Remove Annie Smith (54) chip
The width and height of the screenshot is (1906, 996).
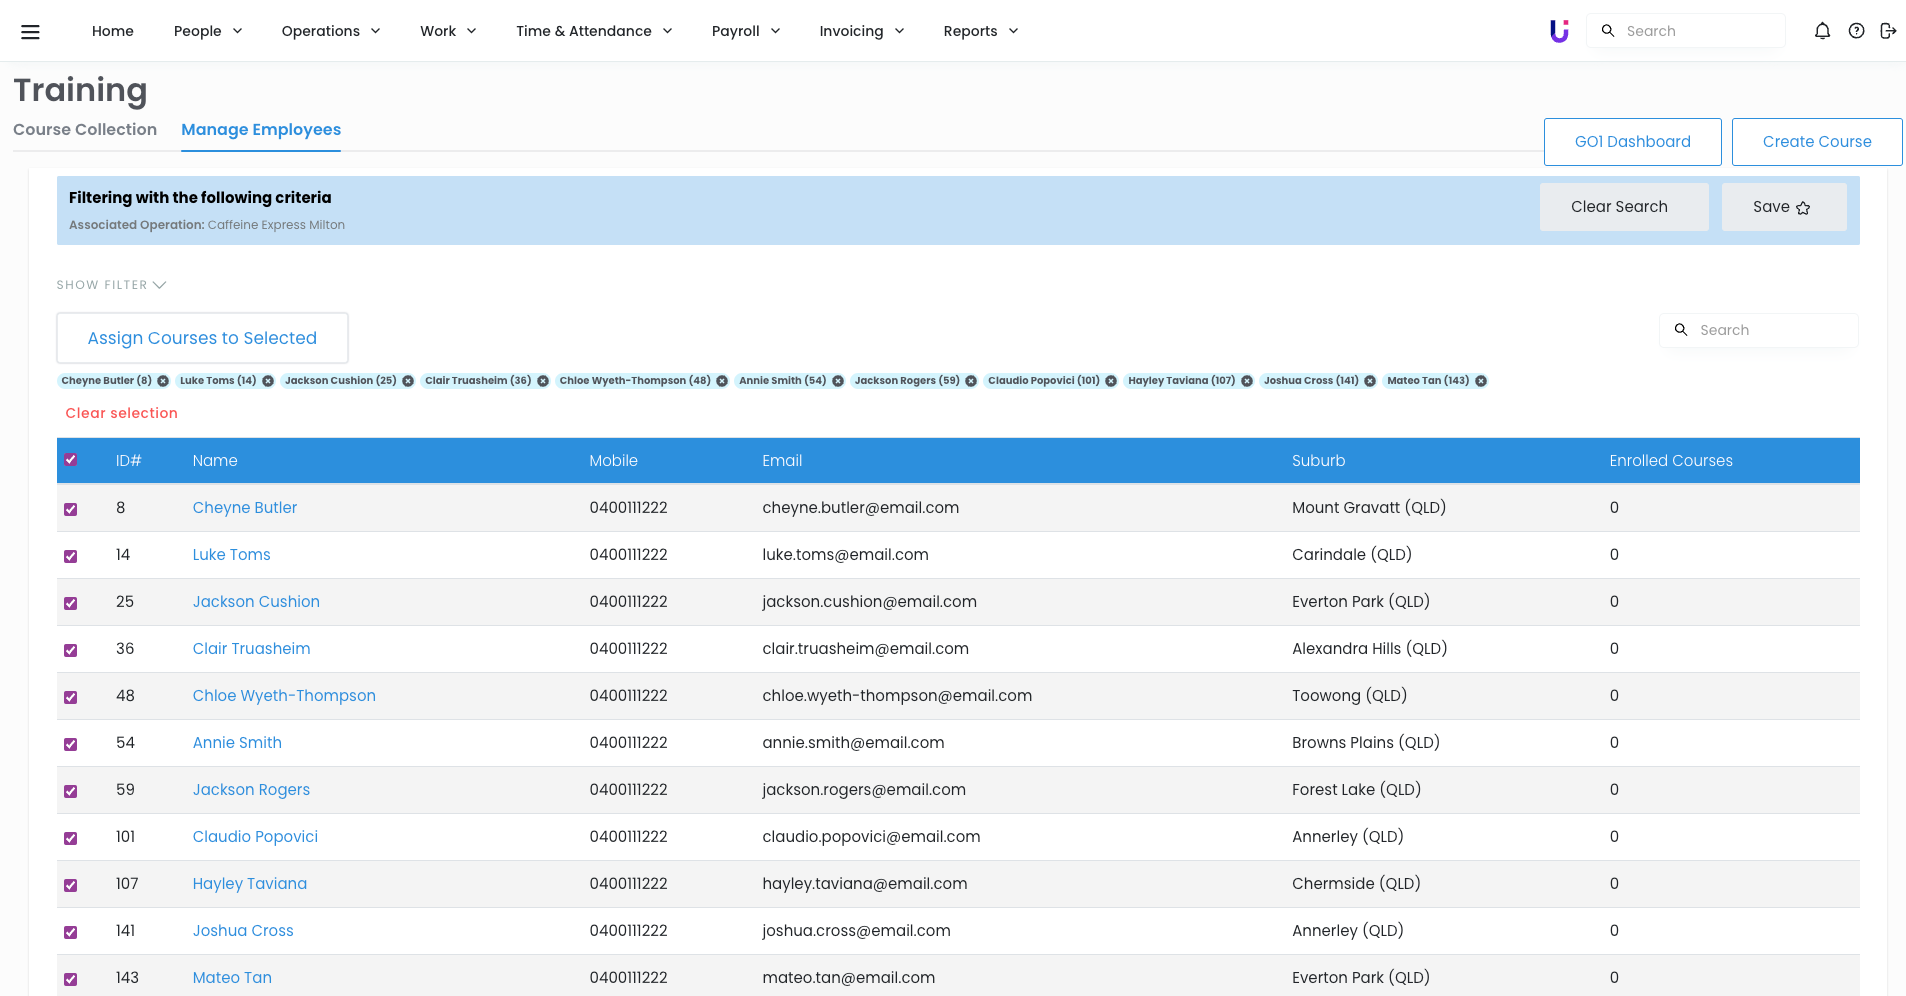(838, 381)
